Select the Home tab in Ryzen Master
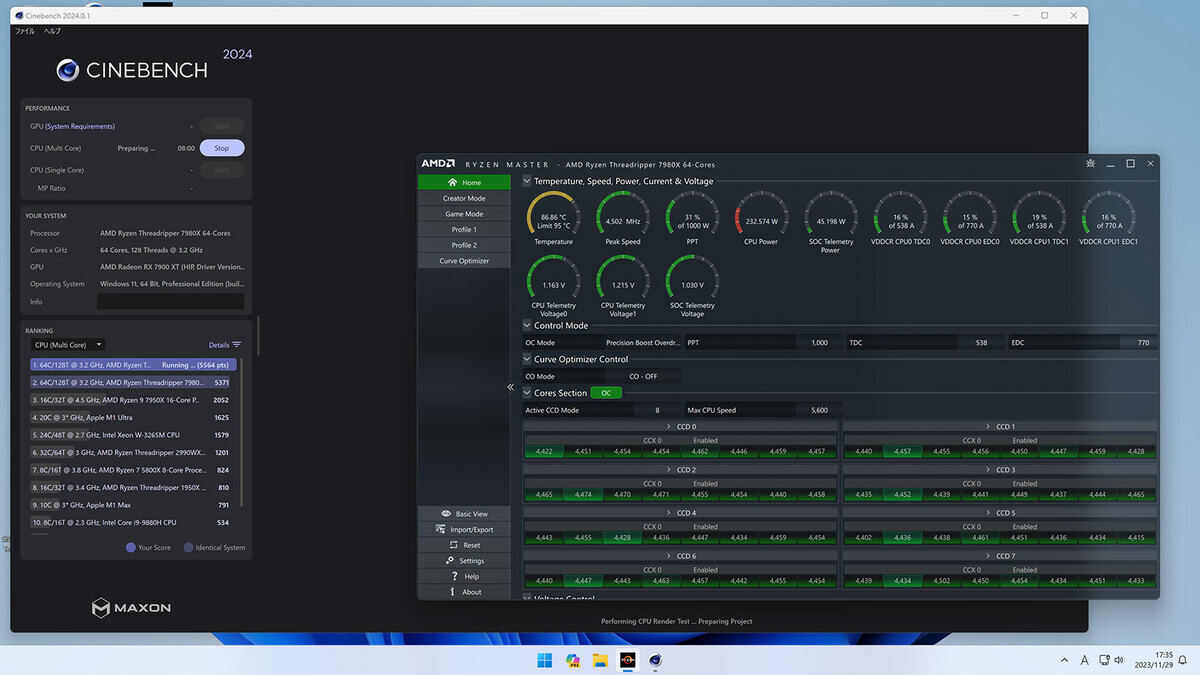Image resolution: width=1200 pixels, height=675 pixels. (x=464, y=182)
